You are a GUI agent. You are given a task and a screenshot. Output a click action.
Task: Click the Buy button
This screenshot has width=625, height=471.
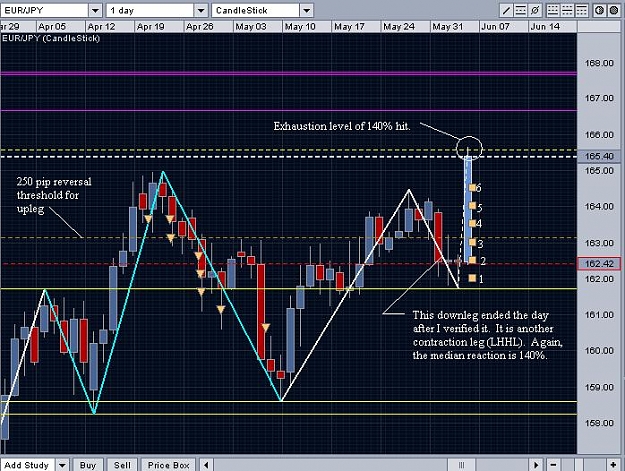[x=88, y=465]
